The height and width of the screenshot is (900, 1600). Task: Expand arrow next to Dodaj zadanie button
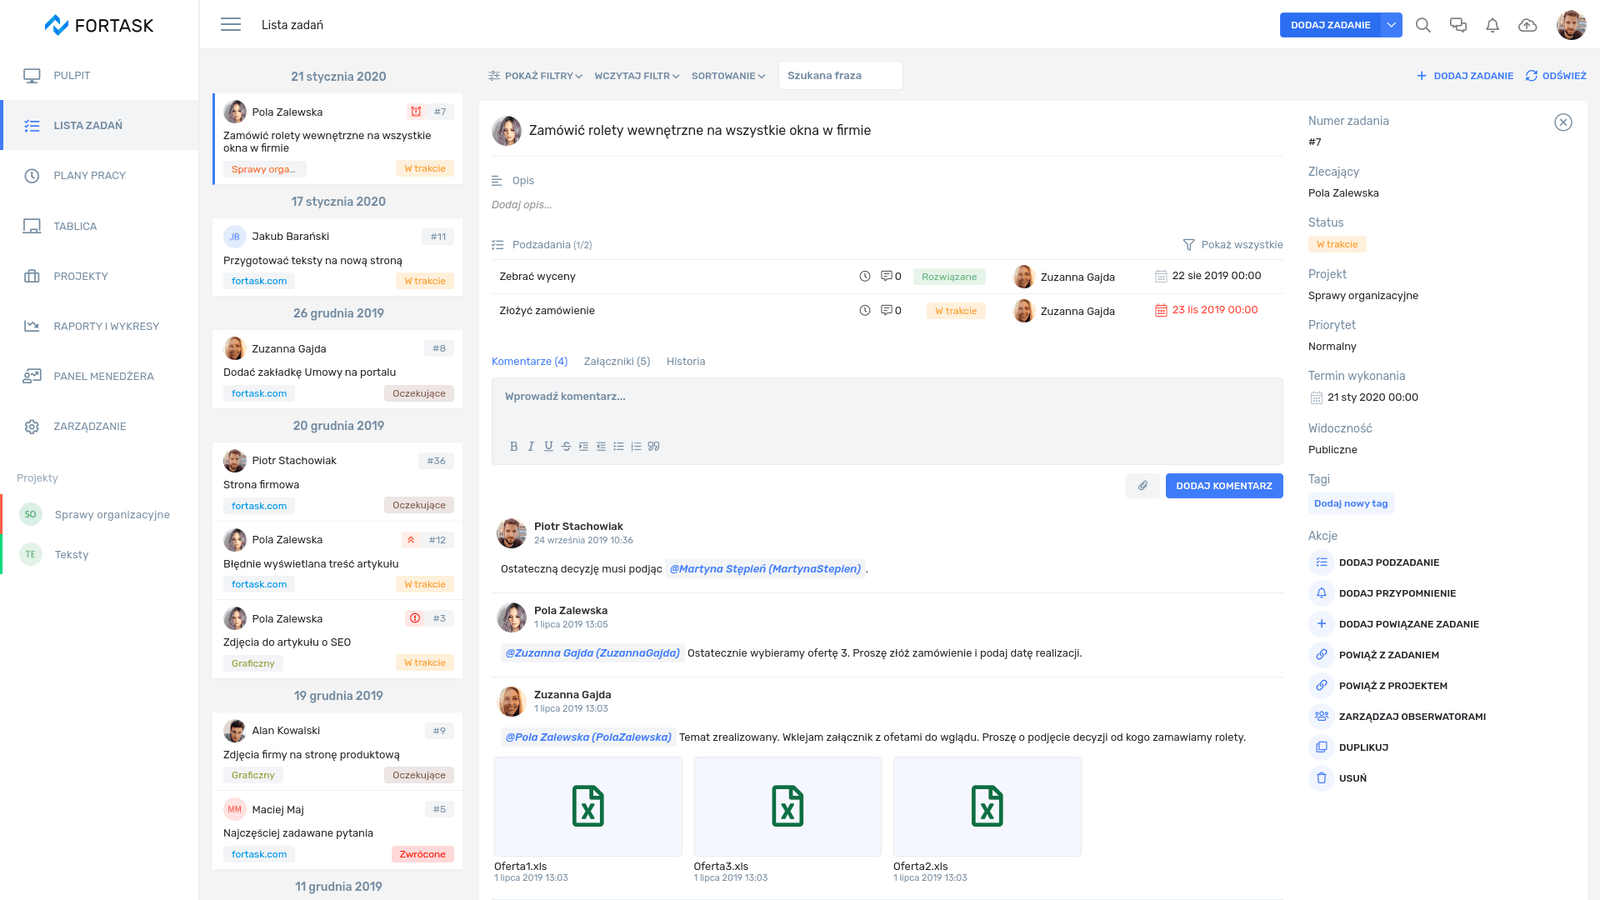pos(1391,25)
